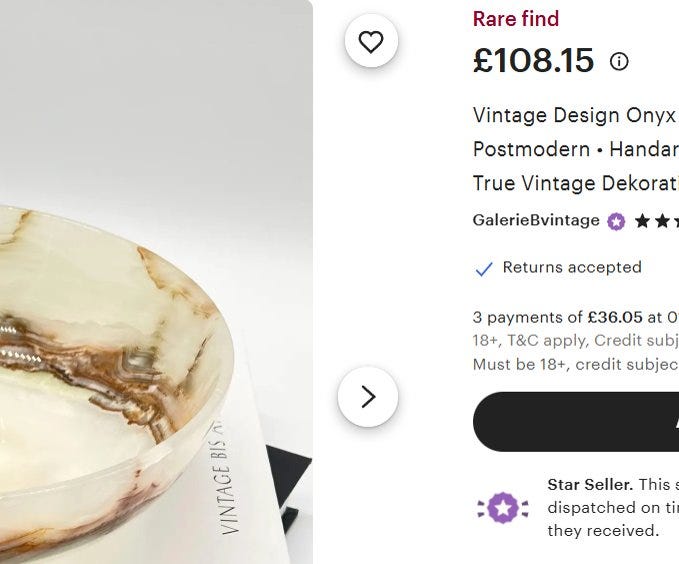Image resolution: width=679 pixels, height=564 pixels.
Task: Click the star rating next to shop name
Action: pos(656,221)
